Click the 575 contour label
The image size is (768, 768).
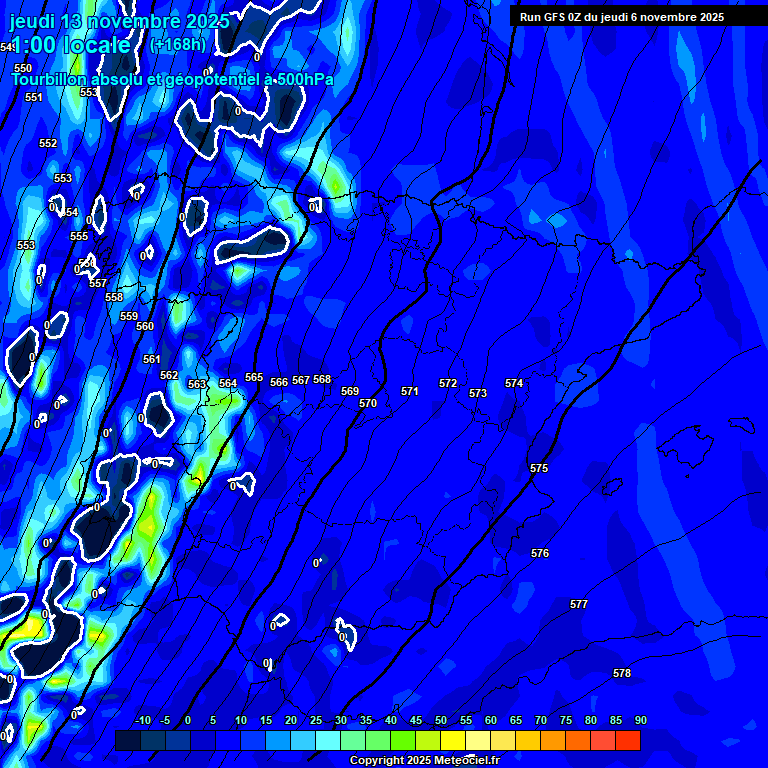click(x=539, y=468)
